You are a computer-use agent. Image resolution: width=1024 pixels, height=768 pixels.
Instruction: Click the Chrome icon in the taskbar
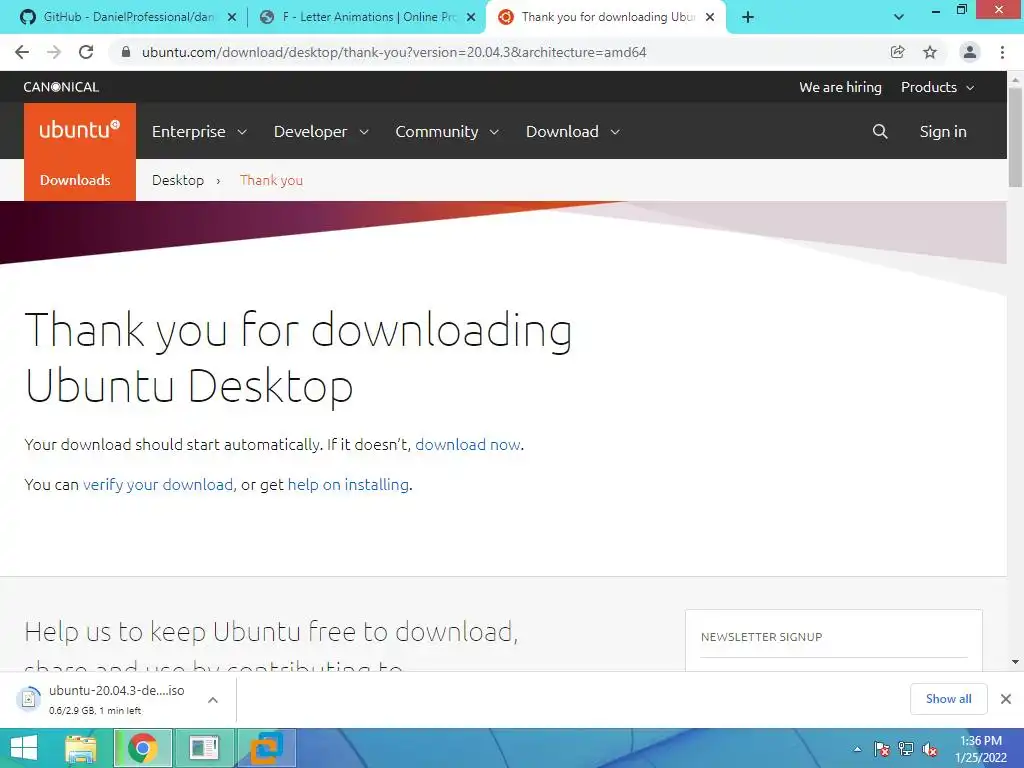[143, 748]
